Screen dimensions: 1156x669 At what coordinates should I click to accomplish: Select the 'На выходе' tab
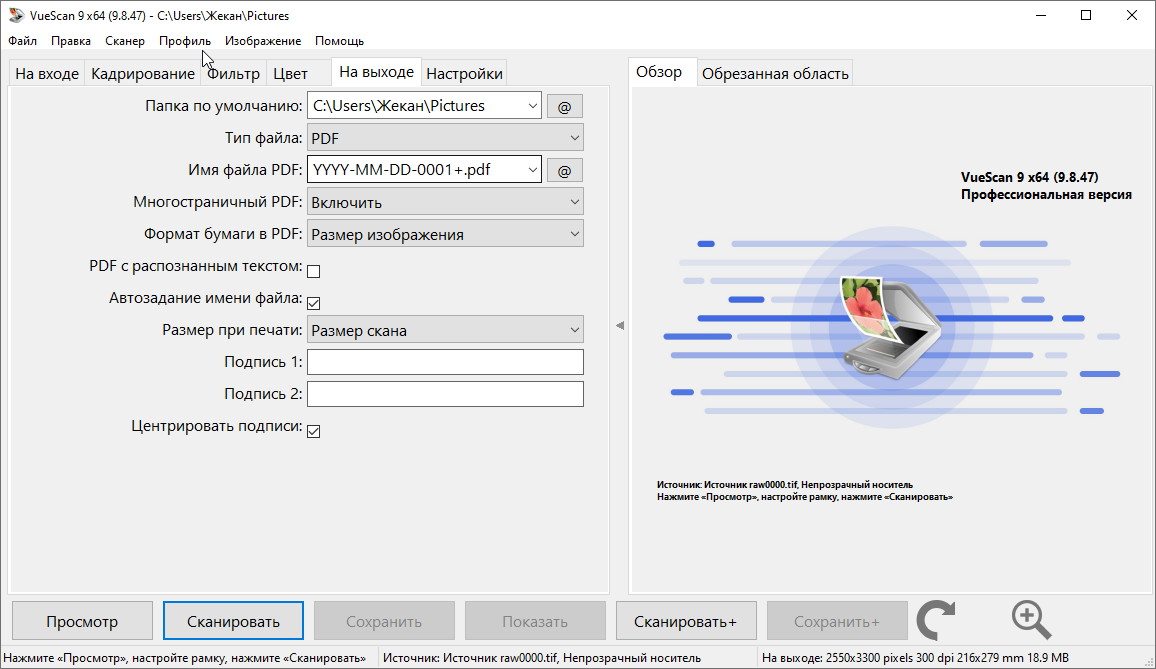click(x=376, y=72)
